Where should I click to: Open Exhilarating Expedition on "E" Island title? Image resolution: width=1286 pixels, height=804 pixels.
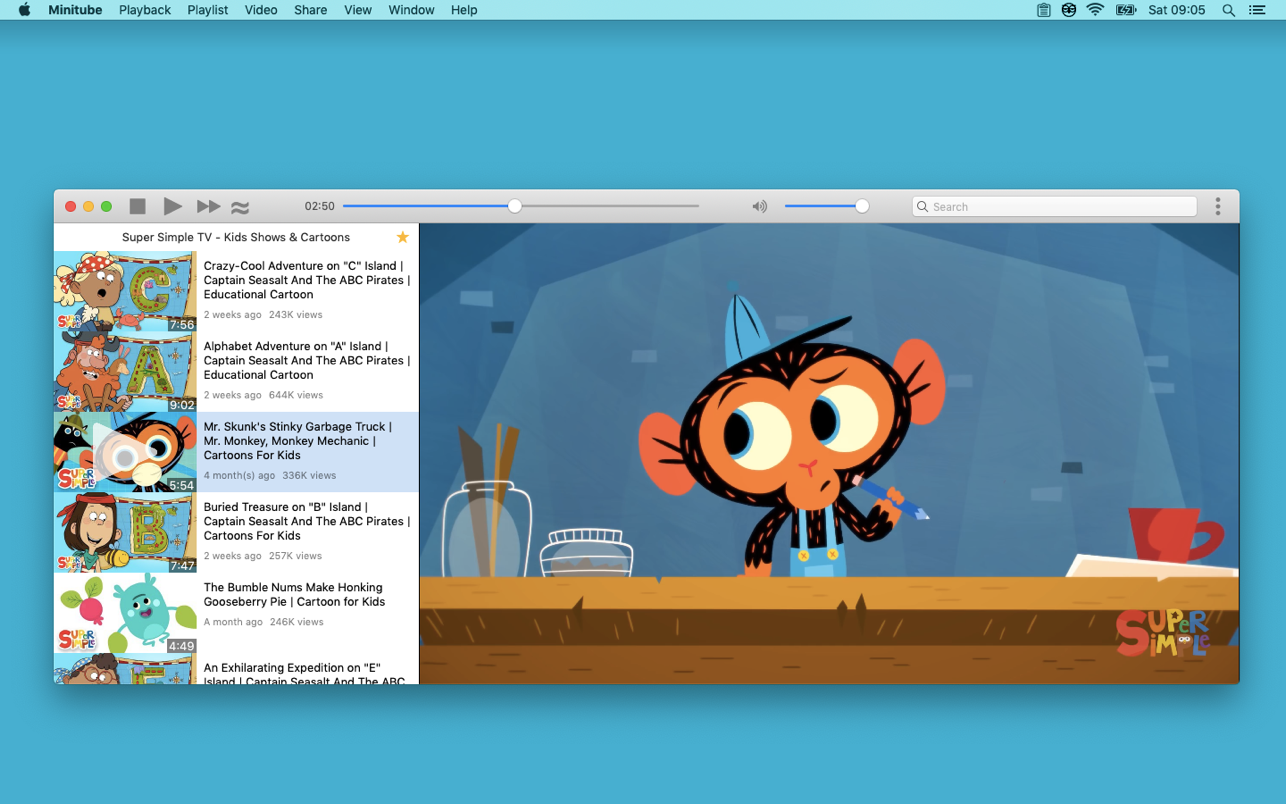click(x=304, y=674)
